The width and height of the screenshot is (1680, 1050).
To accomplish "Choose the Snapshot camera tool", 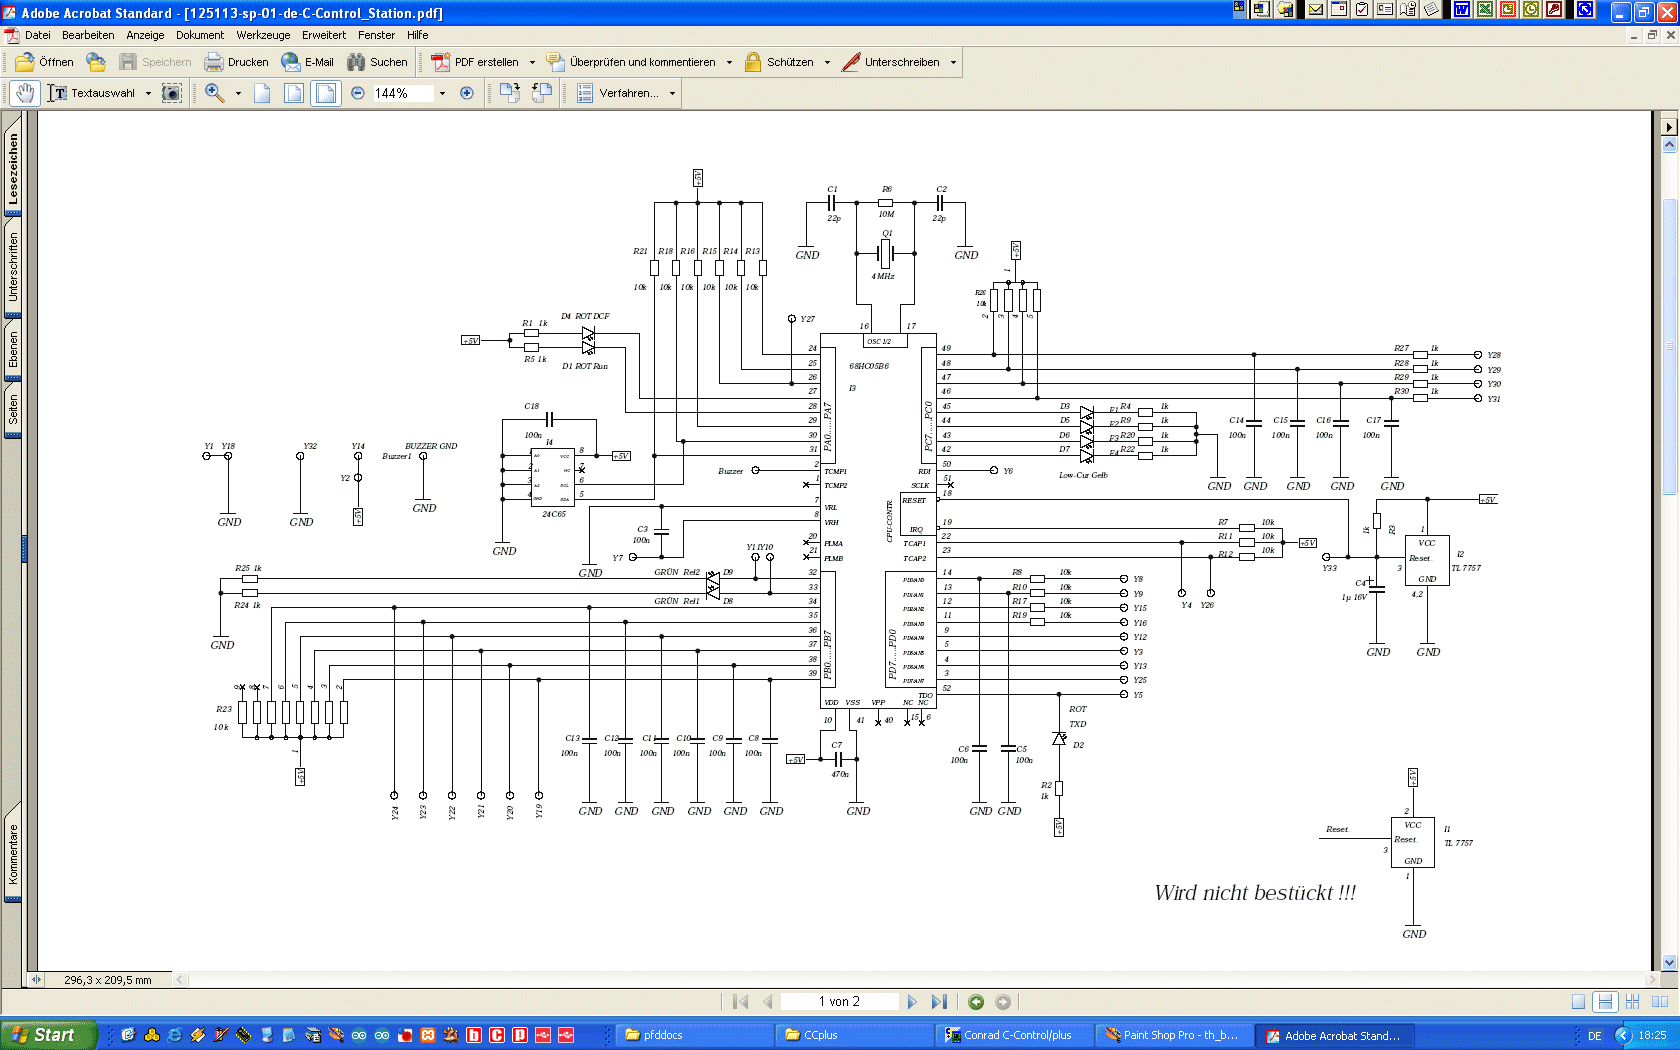I will (172, 93).
